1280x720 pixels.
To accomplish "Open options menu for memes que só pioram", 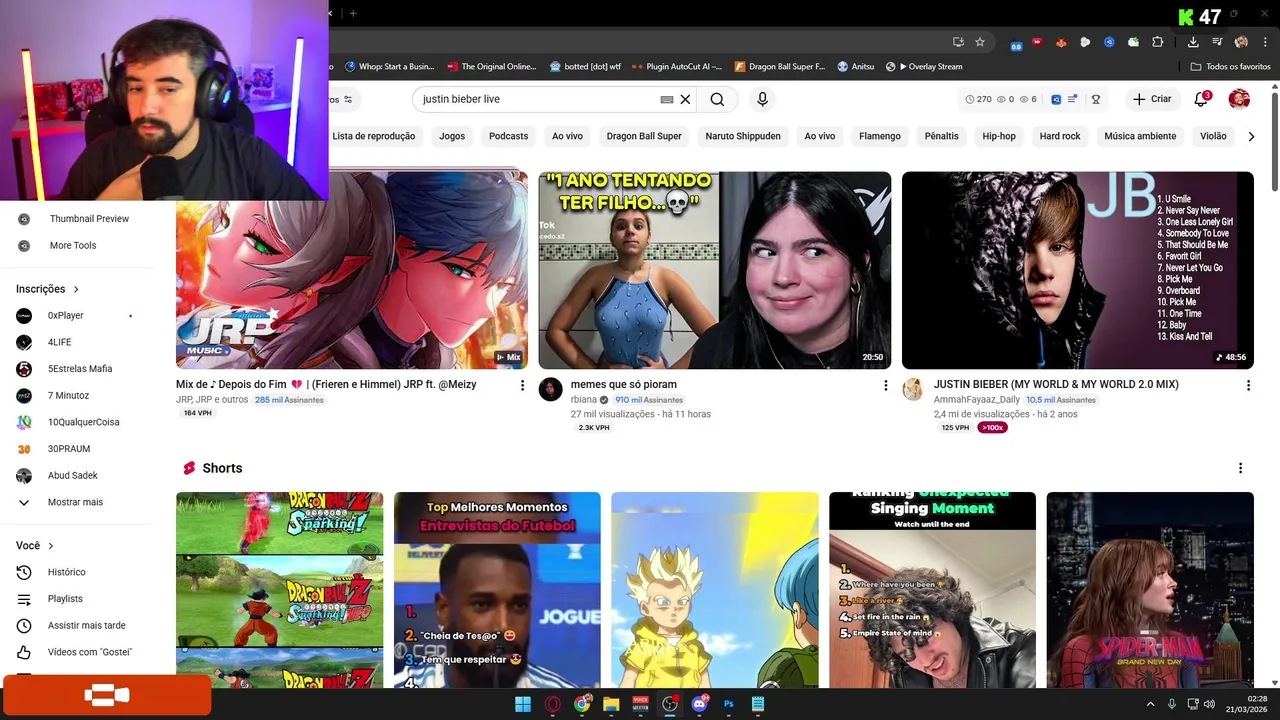I will pos(885,385).
